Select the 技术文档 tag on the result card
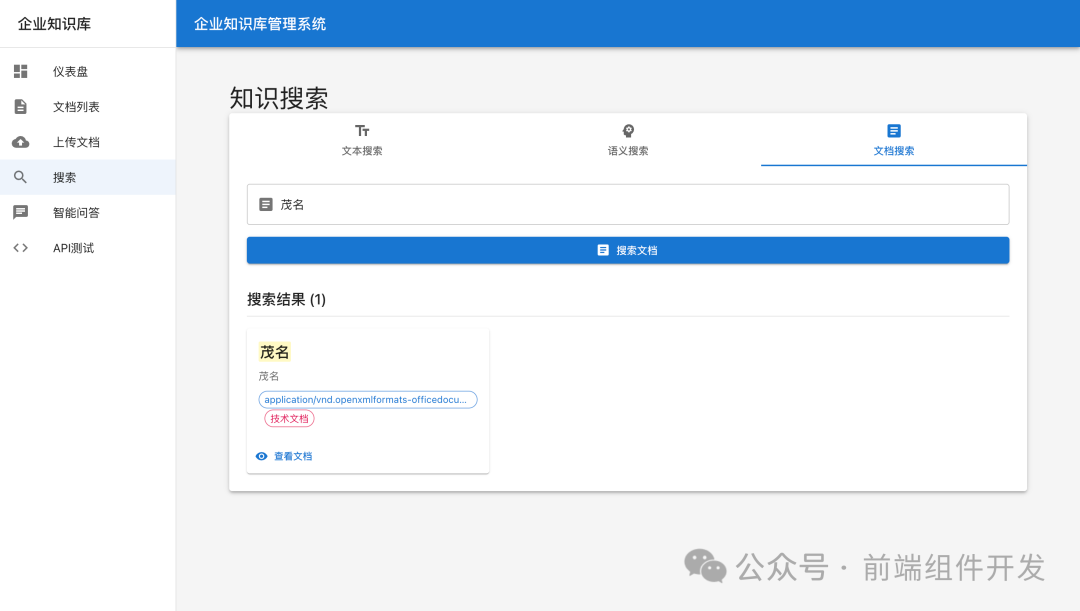The width and height of the screenshot is (1080, 611). pyautogui.click(x=290, y=418)
